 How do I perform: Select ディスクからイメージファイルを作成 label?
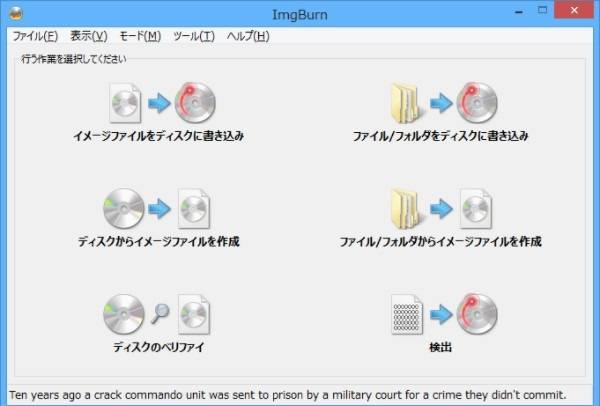[x=158, y=241]
